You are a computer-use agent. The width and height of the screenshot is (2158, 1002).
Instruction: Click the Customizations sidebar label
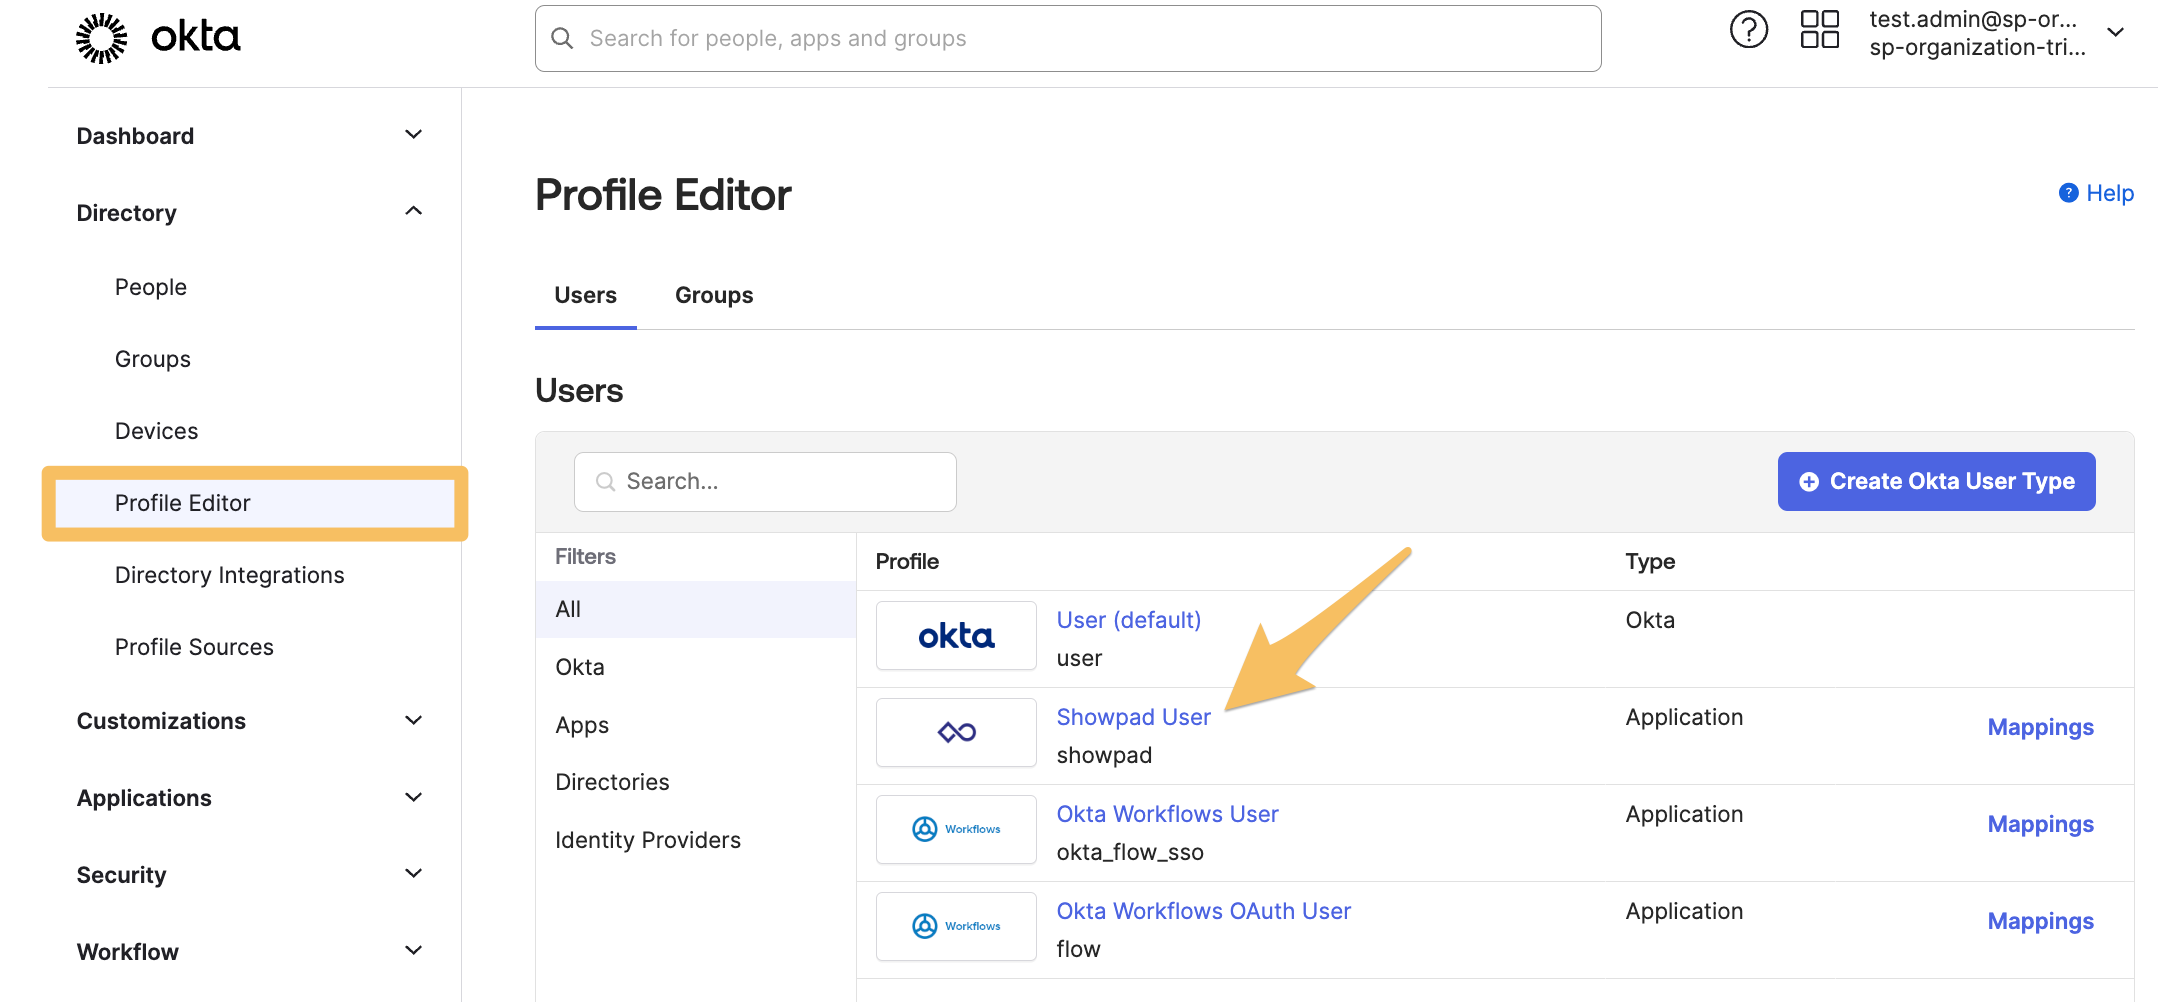[x=161, y=721]
